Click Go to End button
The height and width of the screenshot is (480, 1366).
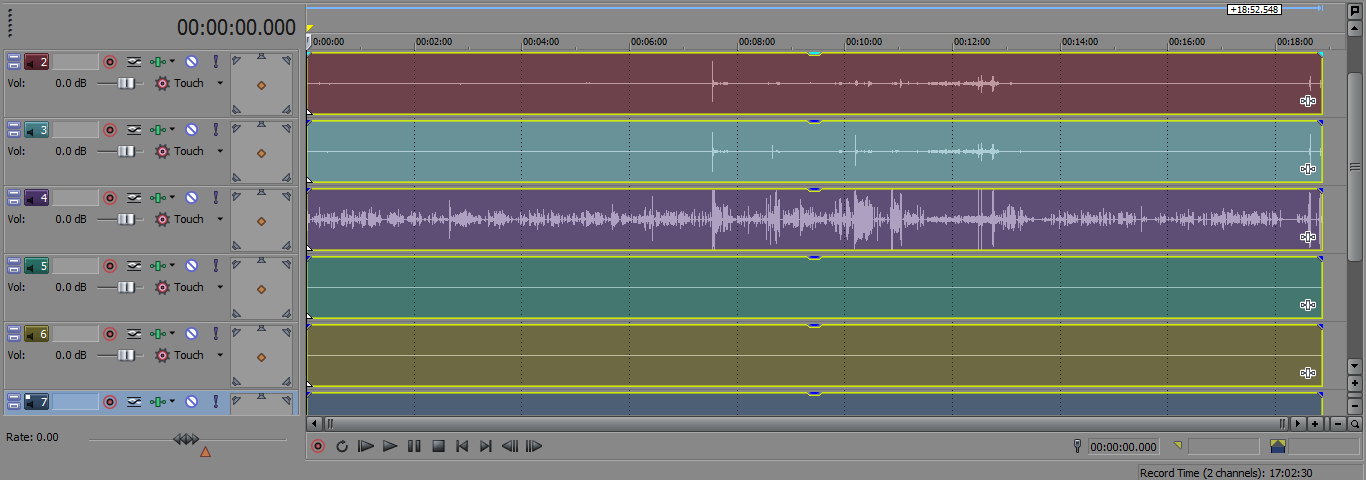pos(486,446)
